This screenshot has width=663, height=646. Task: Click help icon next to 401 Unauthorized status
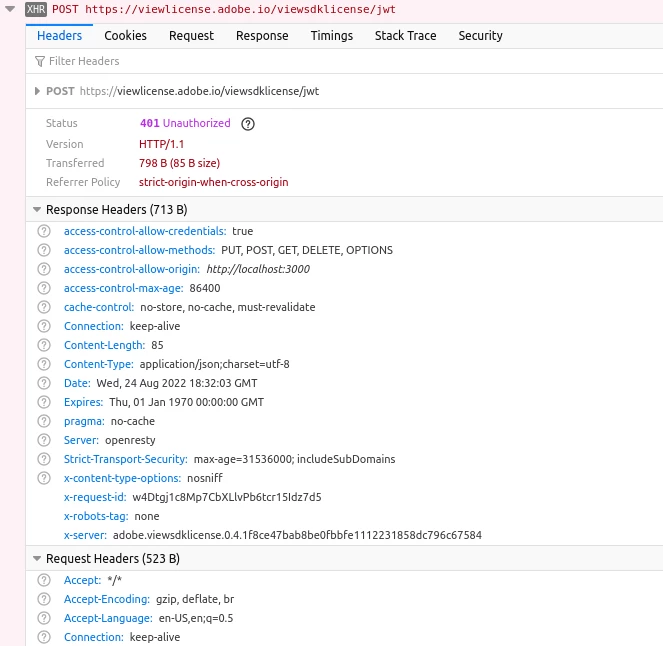(248, 124)
